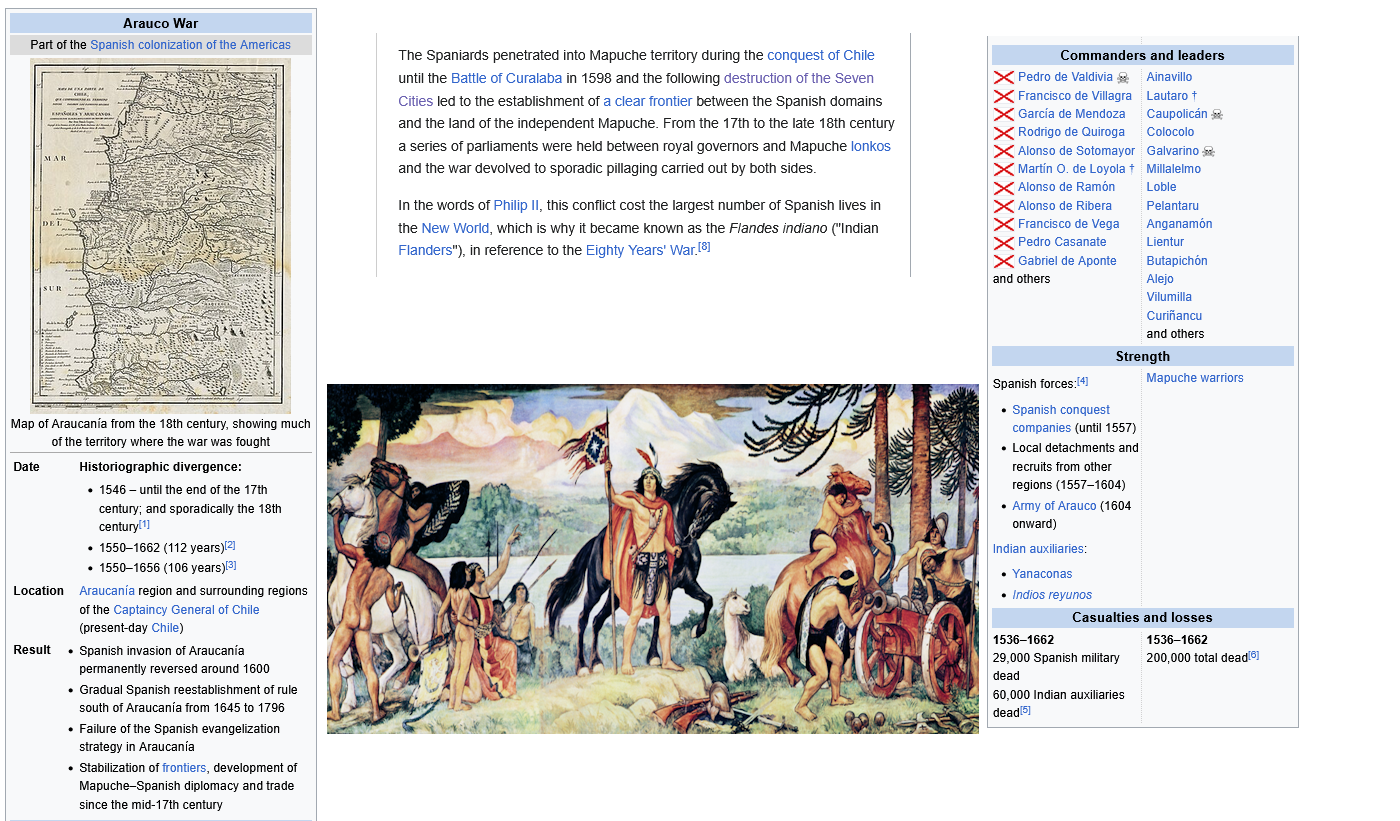This screenshot has width=1400, height=821.
Task: Open the Colocolo link
Action: (x=1170, y=132)
